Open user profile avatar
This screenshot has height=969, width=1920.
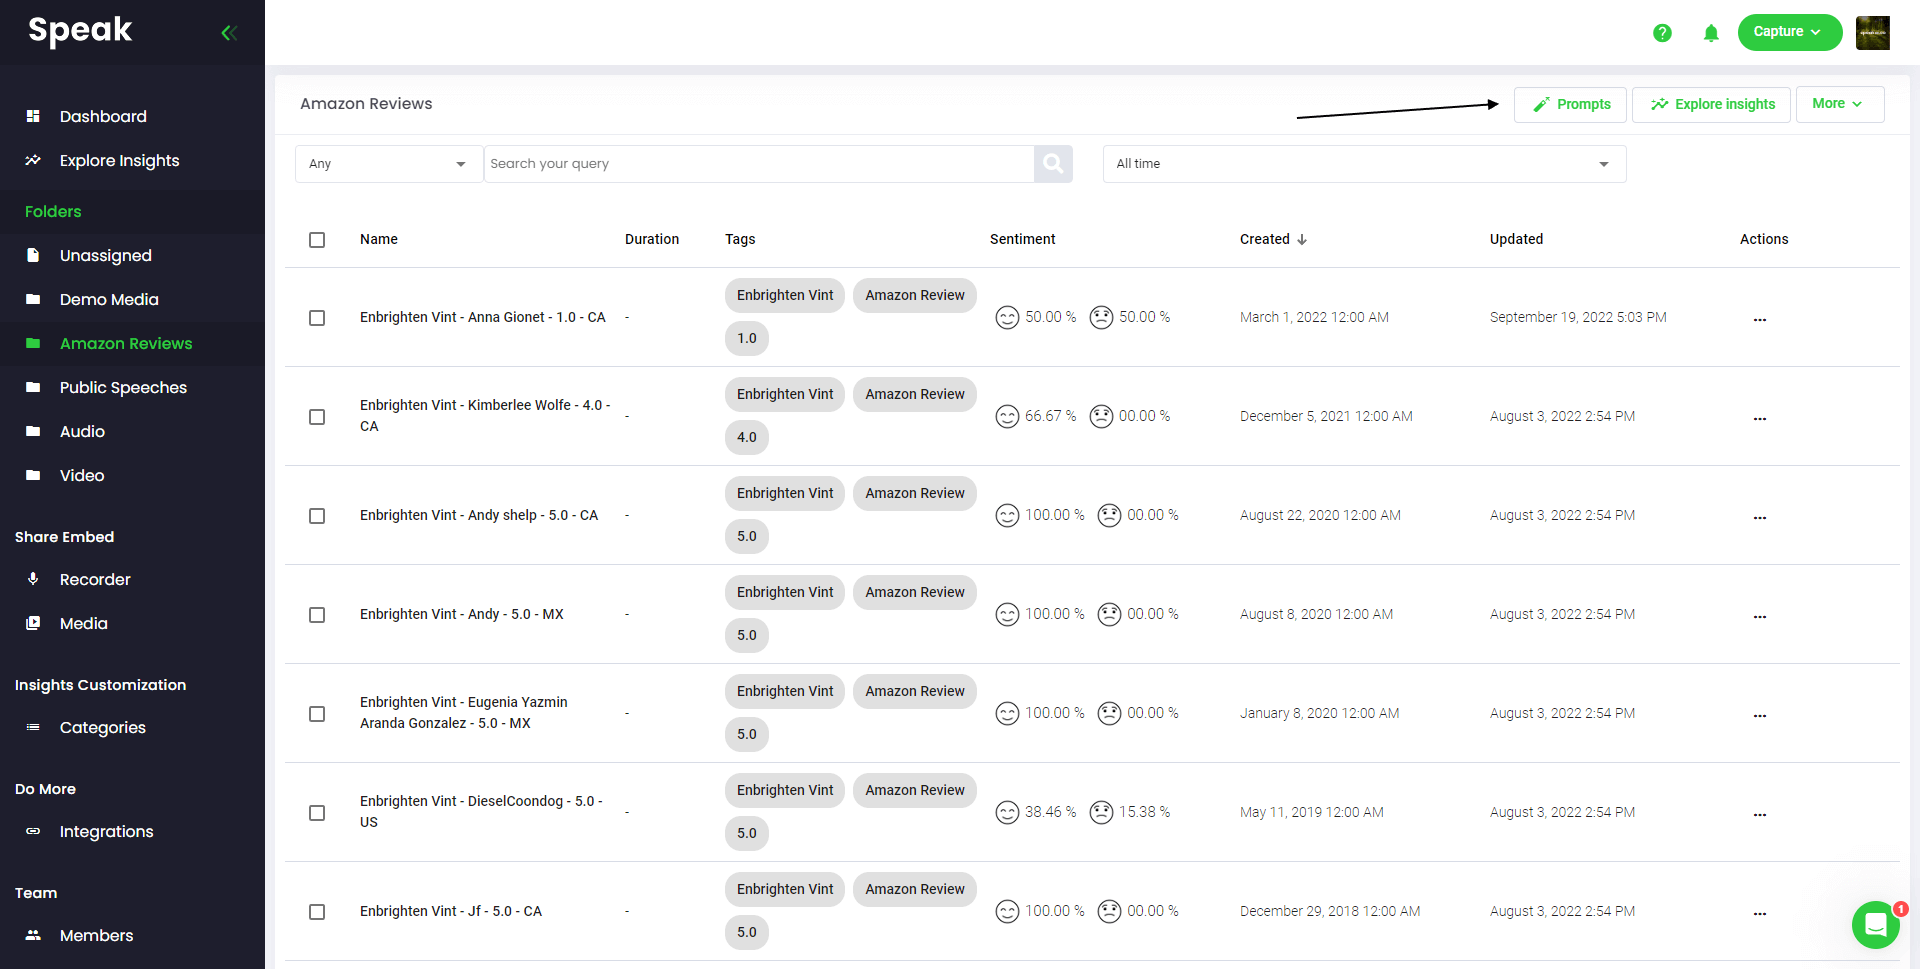tap(1872, 33)
